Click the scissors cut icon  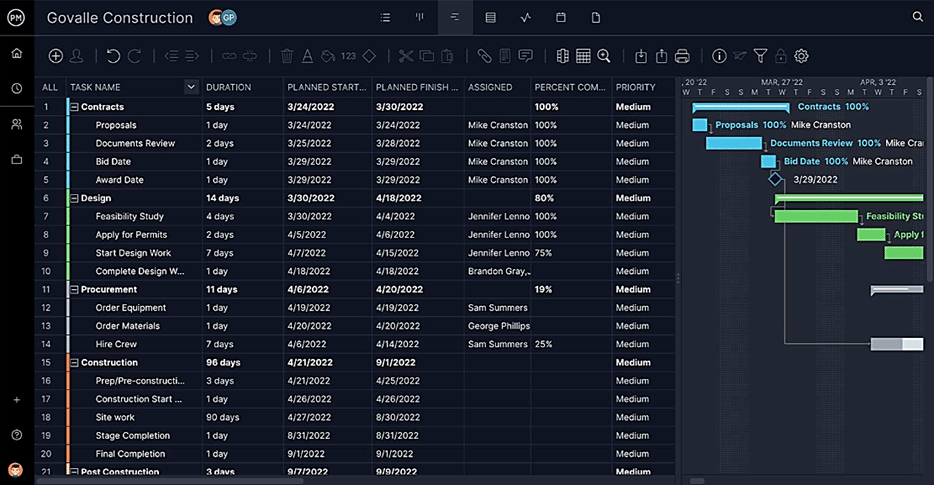405,57
